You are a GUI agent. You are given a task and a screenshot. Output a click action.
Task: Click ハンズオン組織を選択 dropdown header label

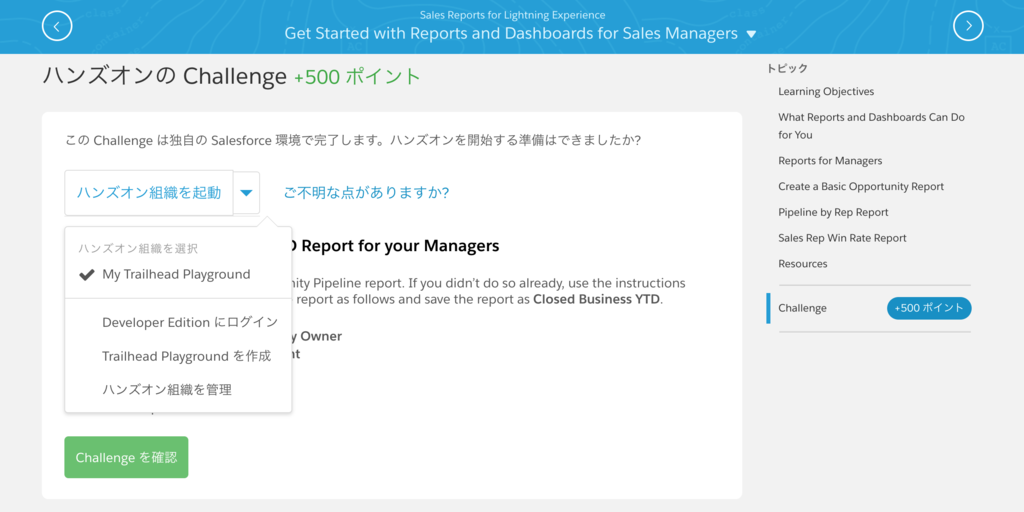[138, 248]
